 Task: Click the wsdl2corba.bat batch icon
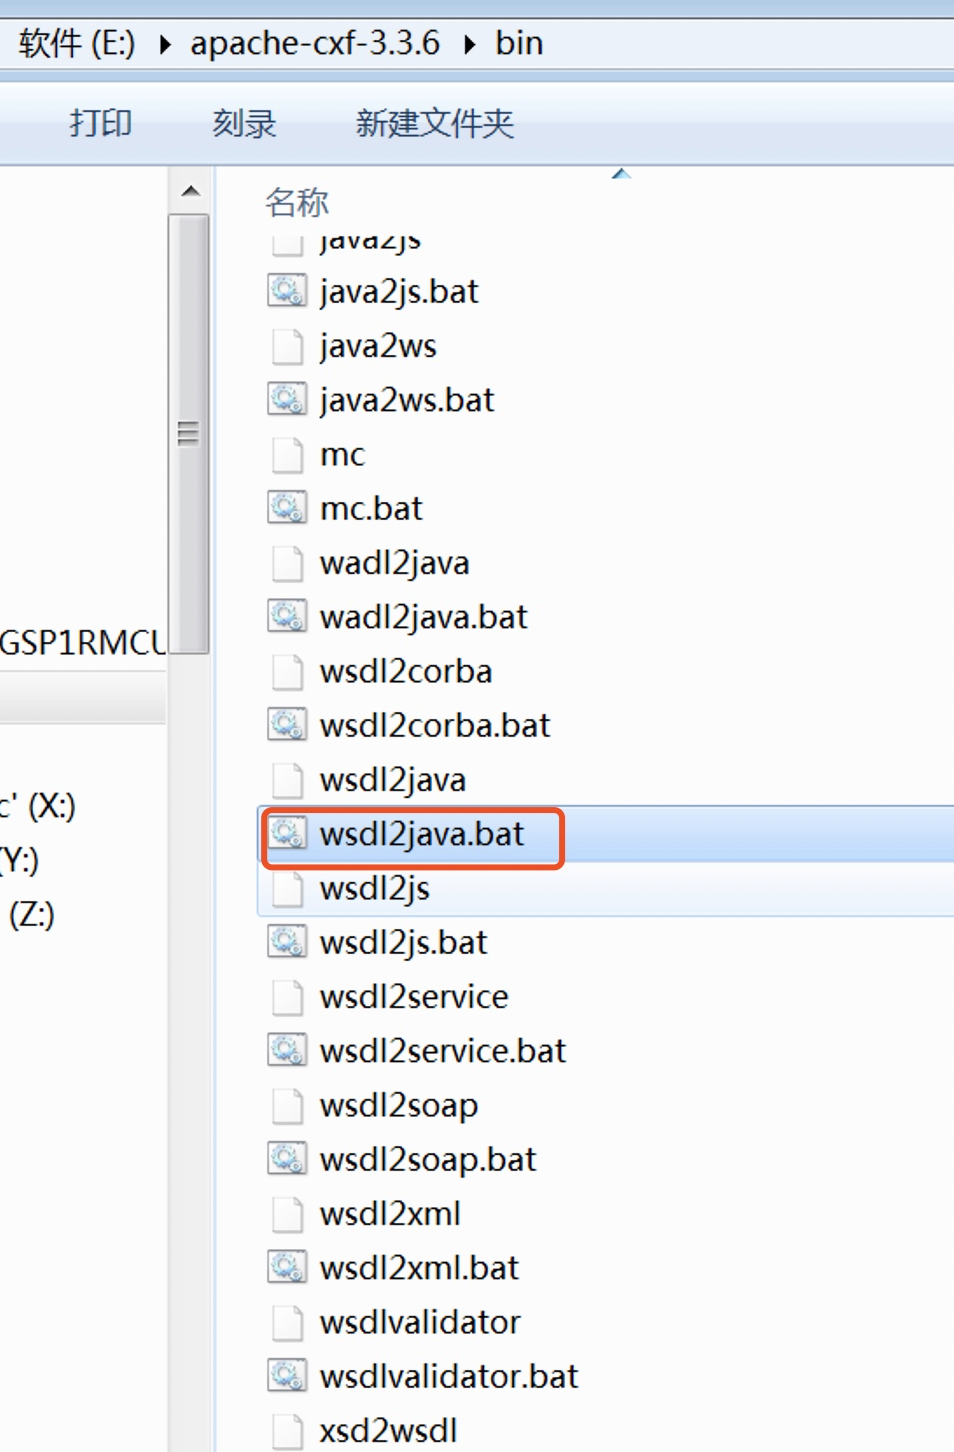tap(287, 725)
